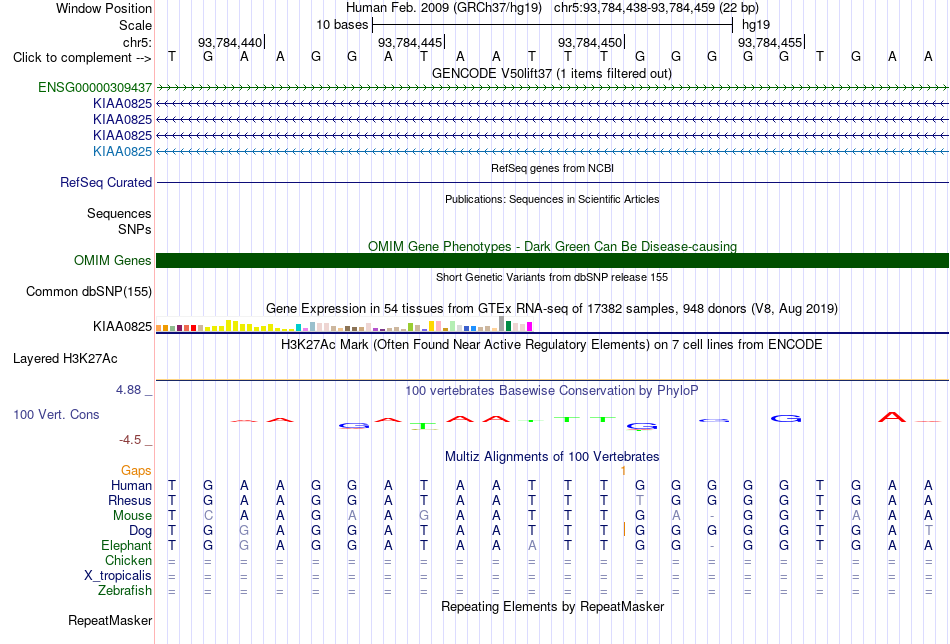Select the ENSG00000309437 gene label
Viewport: 950px width, 644px height.
click(95, 87)
